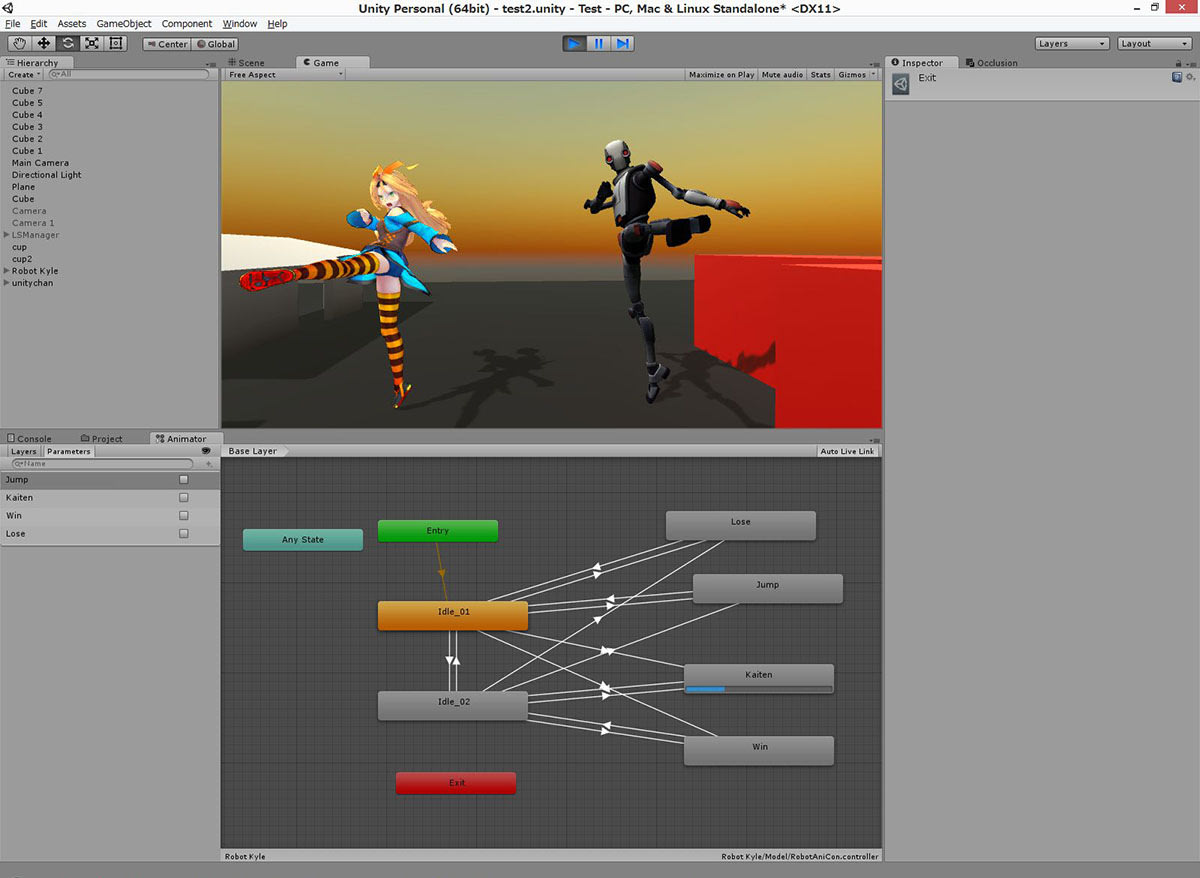Image resolution: width=1200 pixels, height=878 pixels.
Task: Open the Window menu
Action: coord(240,24)
